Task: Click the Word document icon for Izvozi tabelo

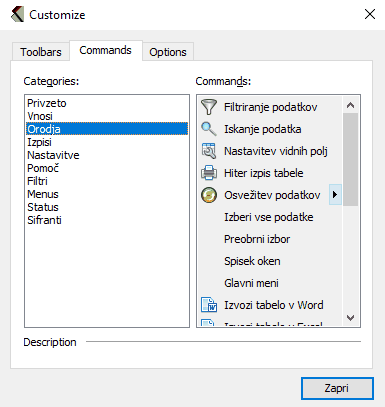Action: (x=209, y=305)
